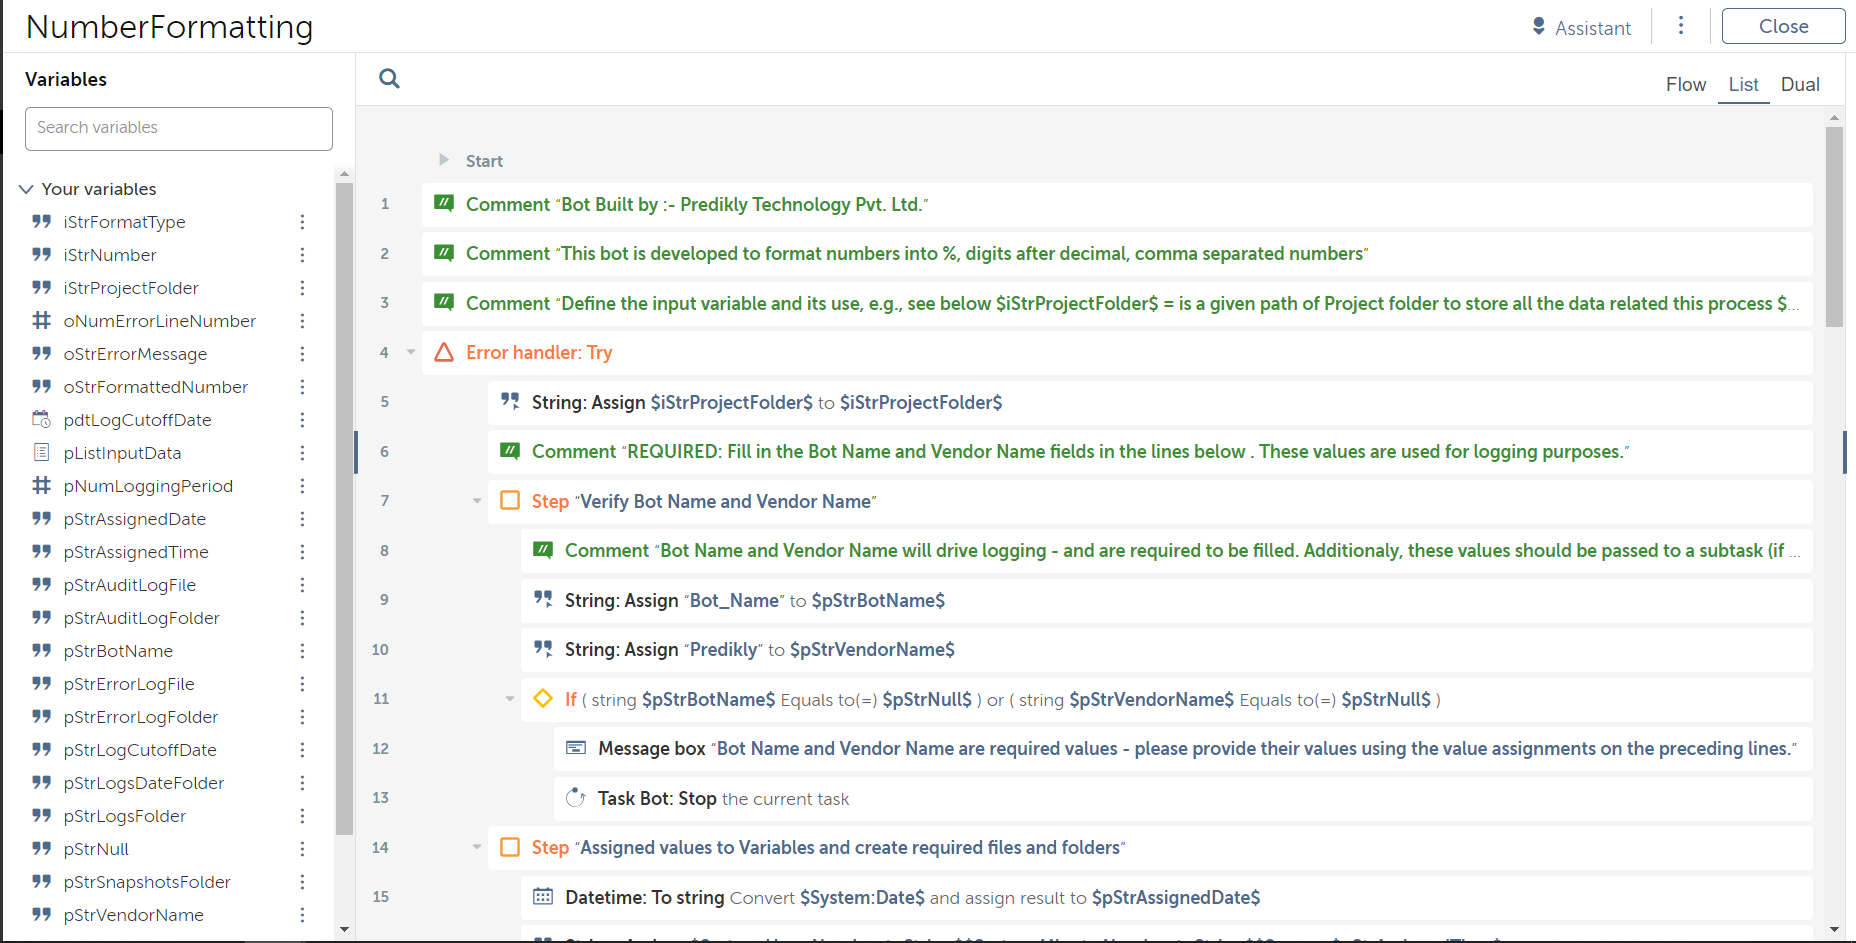This screenshot has width=1856, height=943.
Task: Click the Search variables input field
Action: click(179, 128)
